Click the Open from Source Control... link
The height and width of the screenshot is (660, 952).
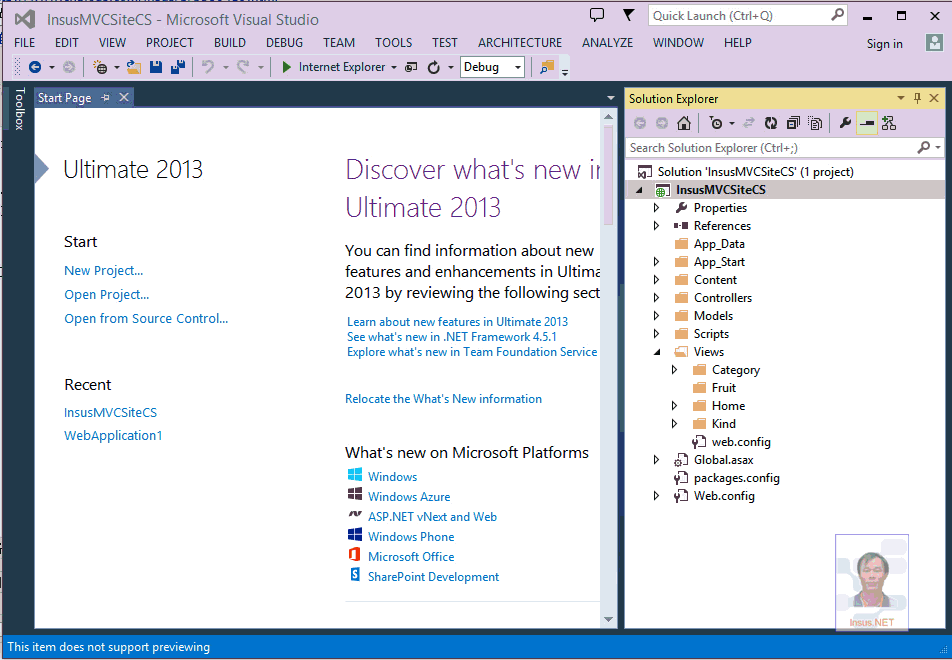pyautogui.click(x=146, y=318)
